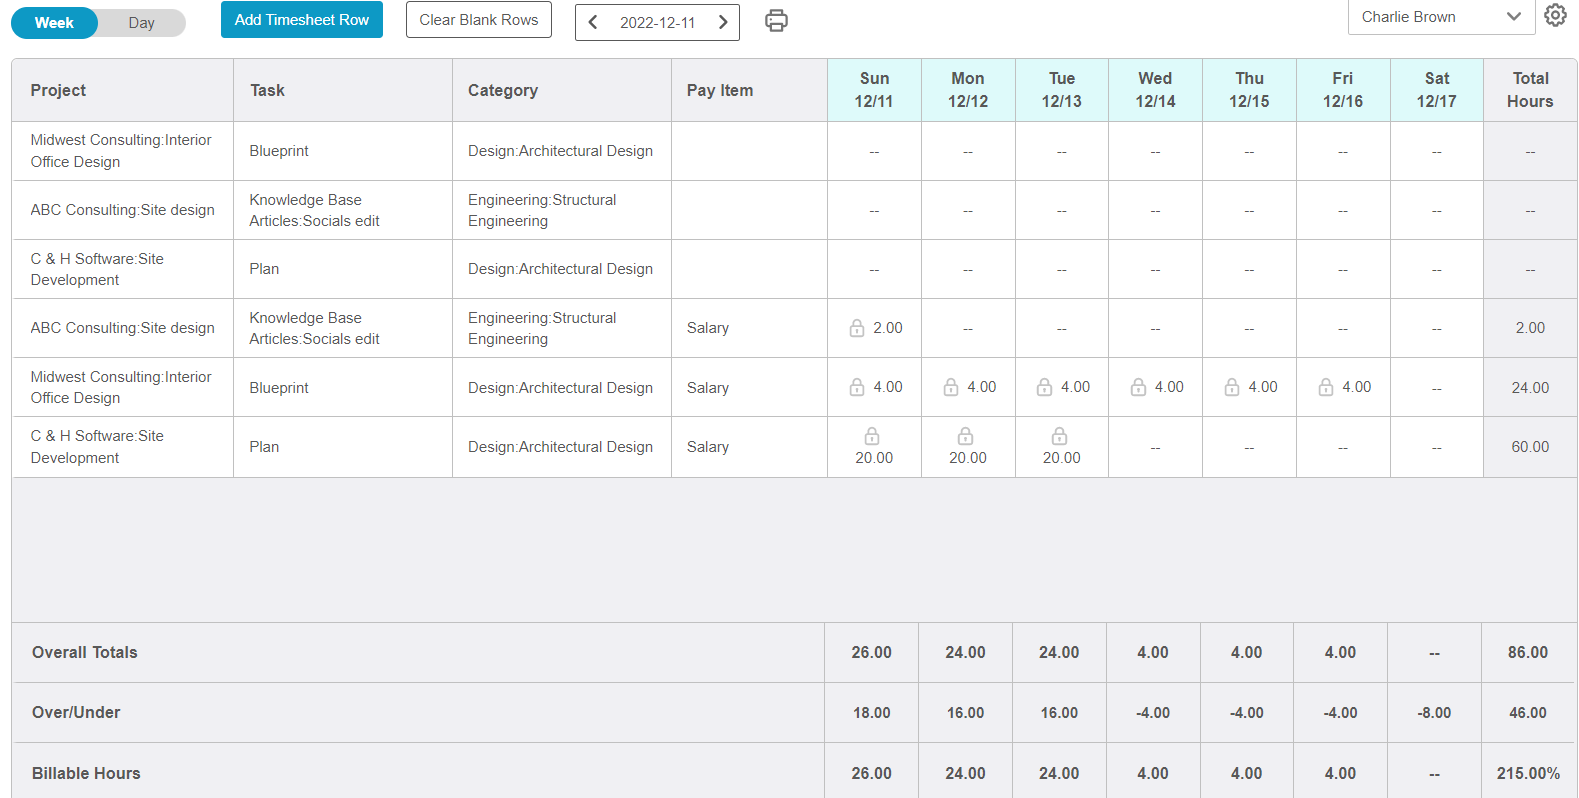Select the Thu 12/15 cell in first Blueprint row
The image size is (1579, 798).
1249,152
